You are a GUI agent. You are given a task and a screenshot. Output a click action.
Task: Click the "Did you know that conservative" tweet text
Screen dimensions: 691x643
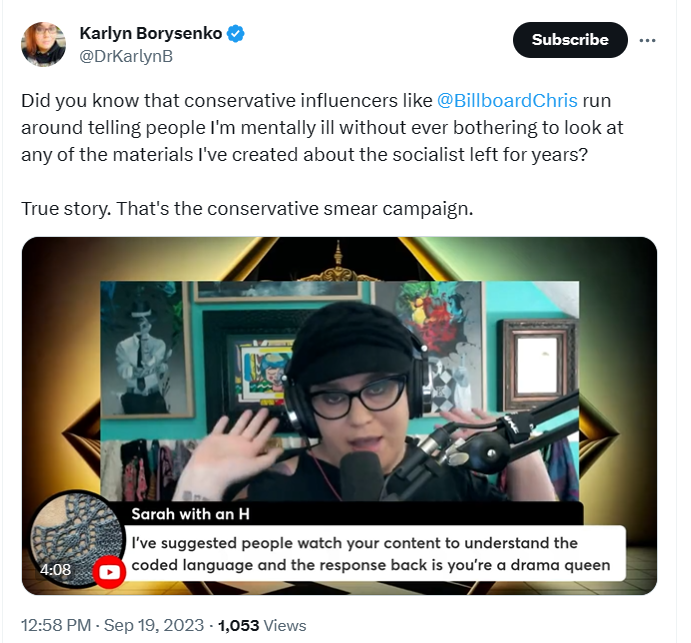(322, 128)
